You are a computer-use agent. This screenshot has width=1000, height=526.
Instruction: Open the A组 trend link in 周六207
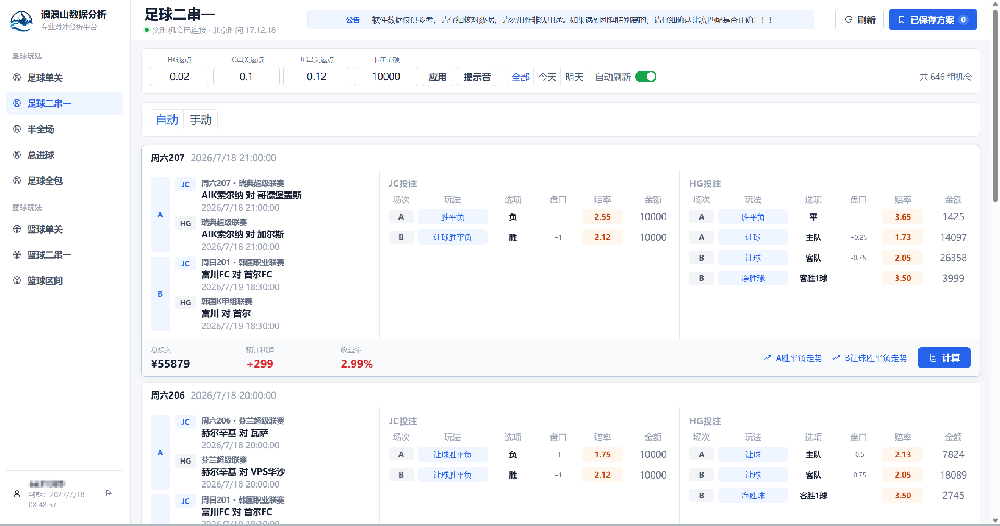point(793,358)
